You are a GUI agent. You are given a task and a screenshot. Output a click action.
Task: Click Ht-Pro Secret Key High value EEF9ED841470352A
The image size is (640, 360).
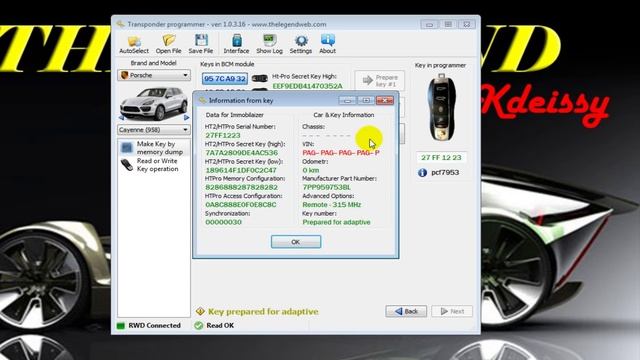307,86
